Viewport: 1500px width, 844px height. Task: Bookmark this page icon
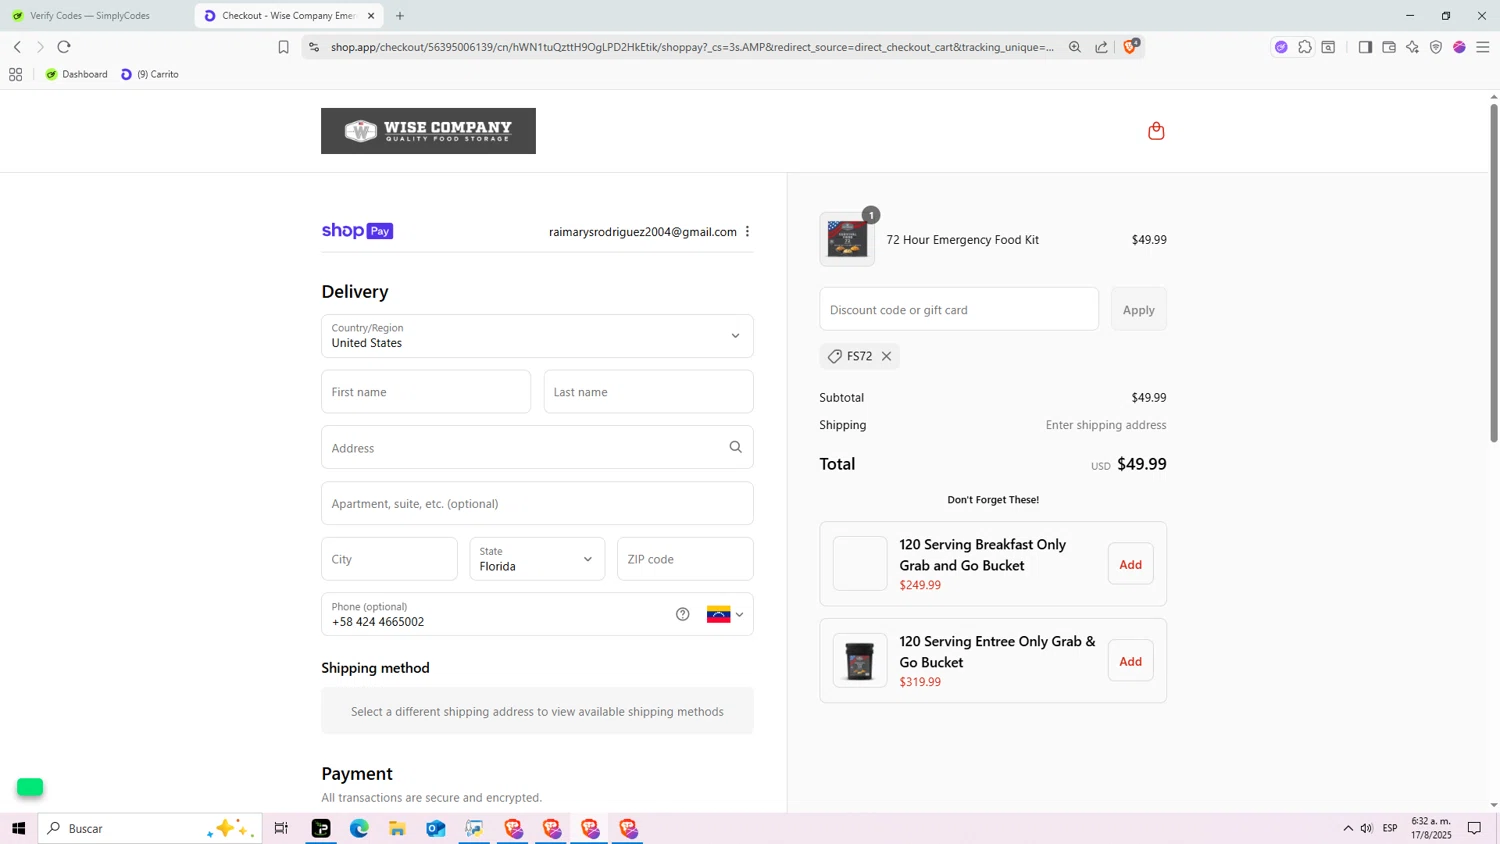click(283, 47)
